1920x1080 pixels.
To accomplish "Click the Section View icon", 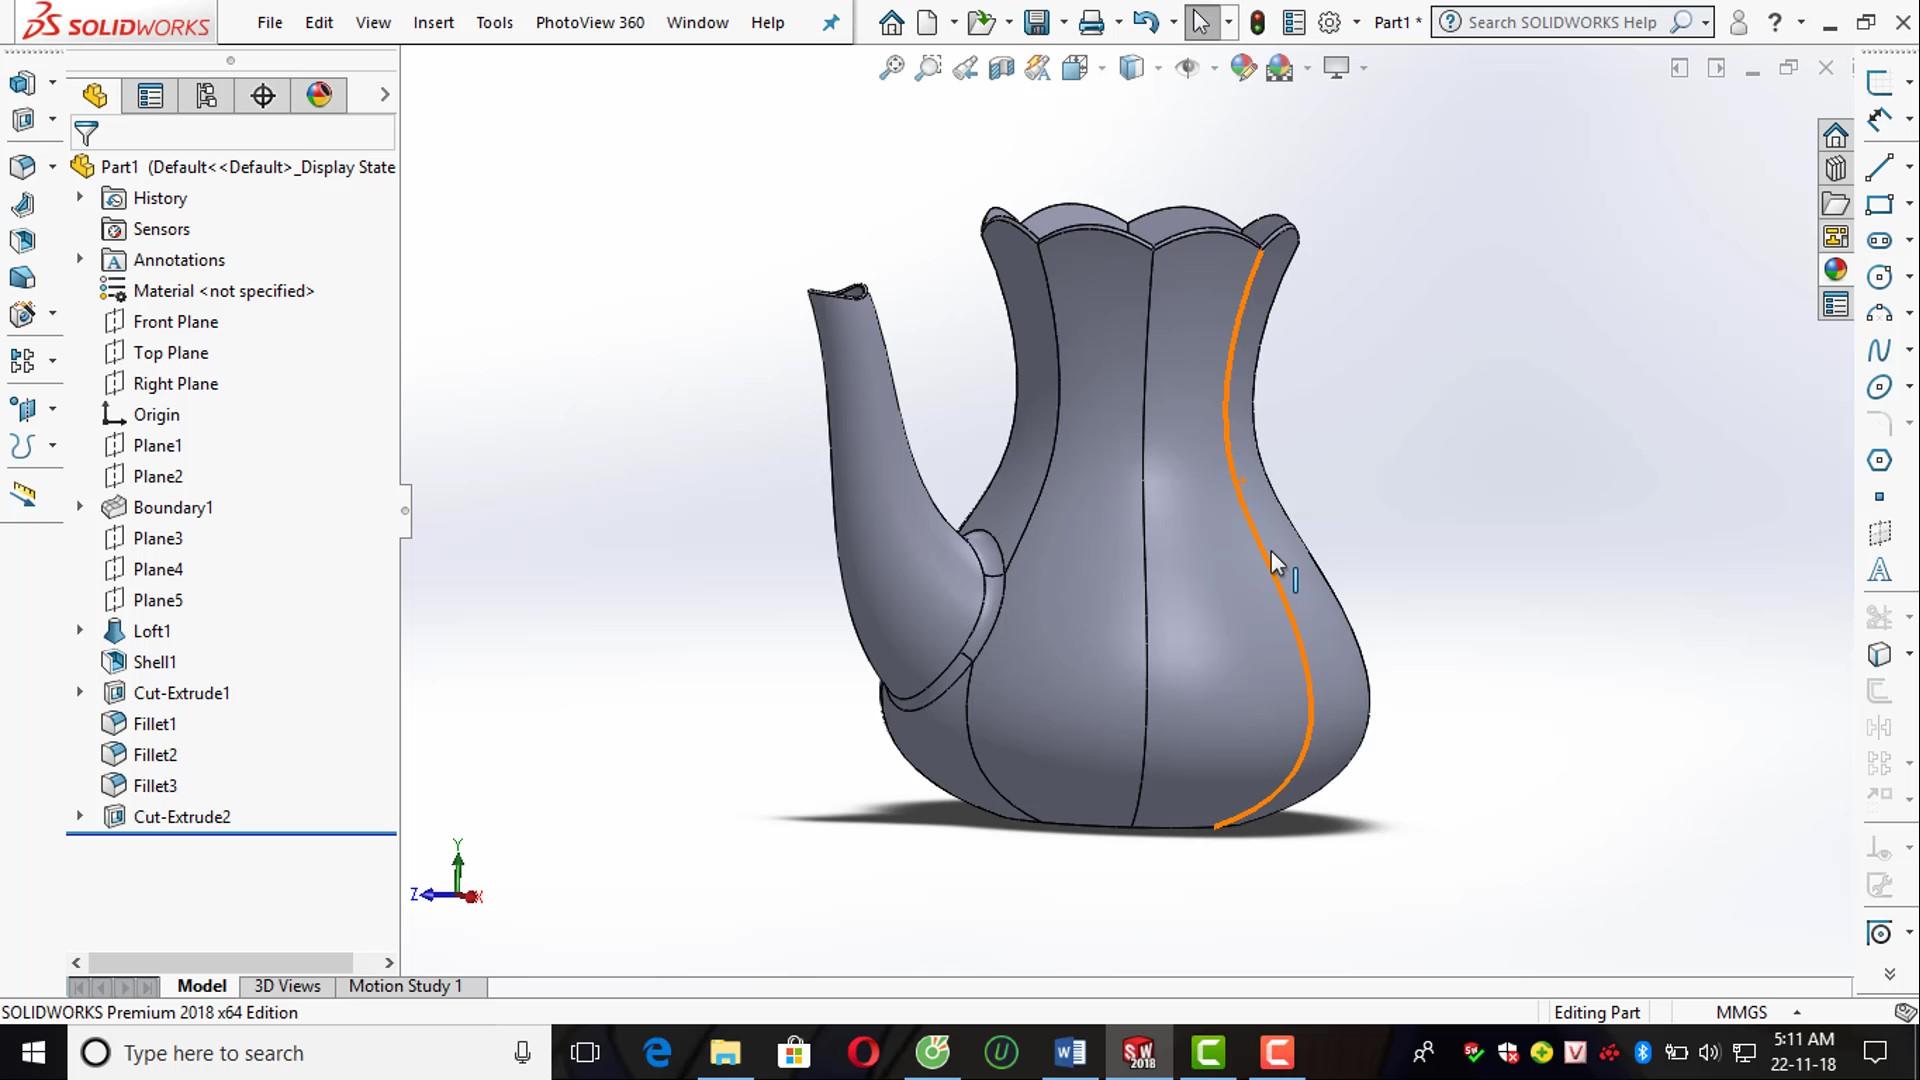I will [1001, 68].
